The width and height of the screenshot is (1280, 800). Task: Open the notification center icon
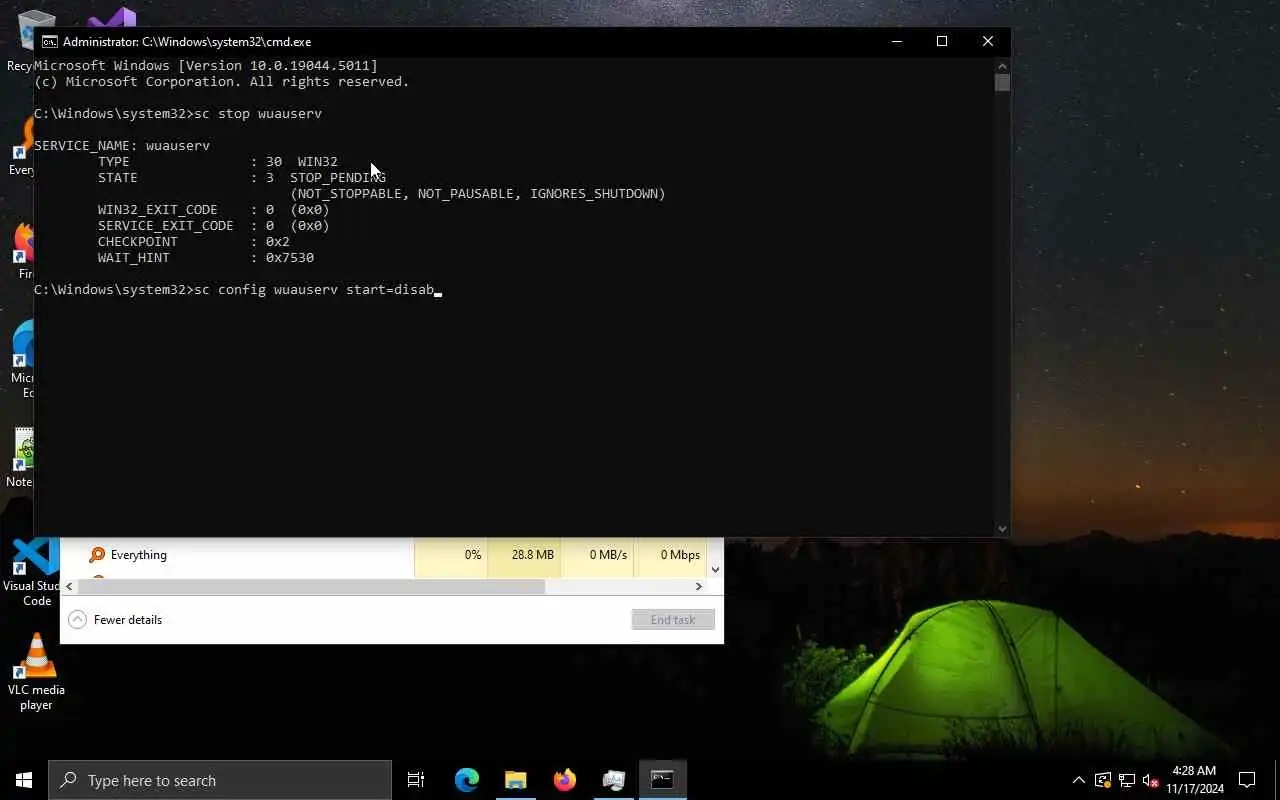(1247, 780)
